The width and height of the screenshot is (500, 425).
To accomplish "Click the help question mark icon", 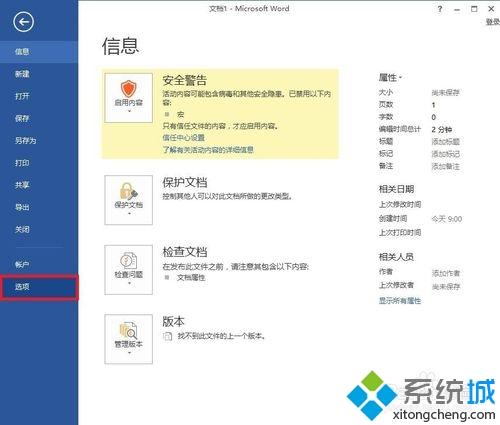I will 440,9.
